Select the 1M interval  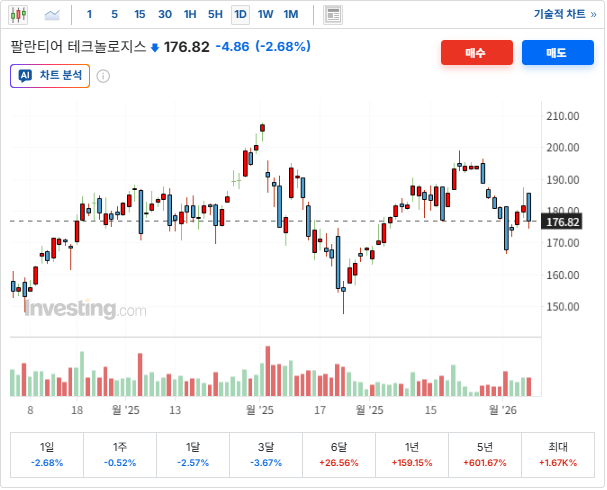[x=291, y=15]
